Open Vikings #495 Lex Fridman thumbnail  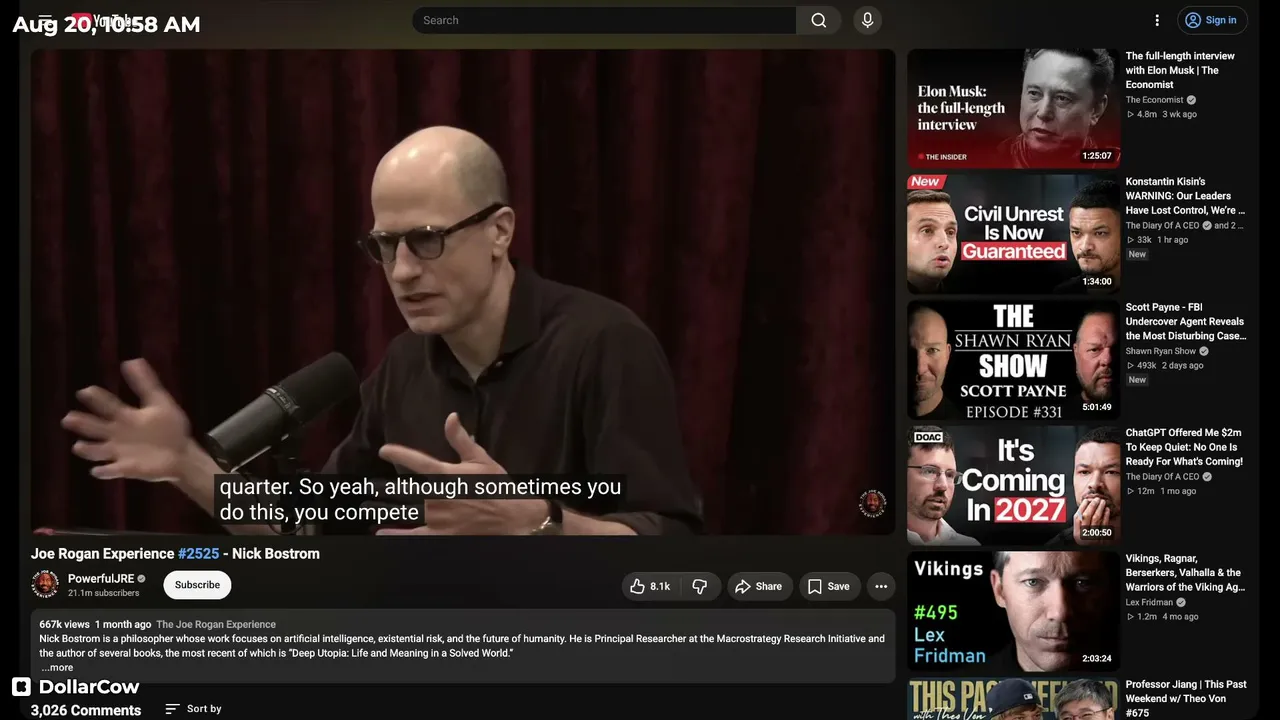point(1013,612)
